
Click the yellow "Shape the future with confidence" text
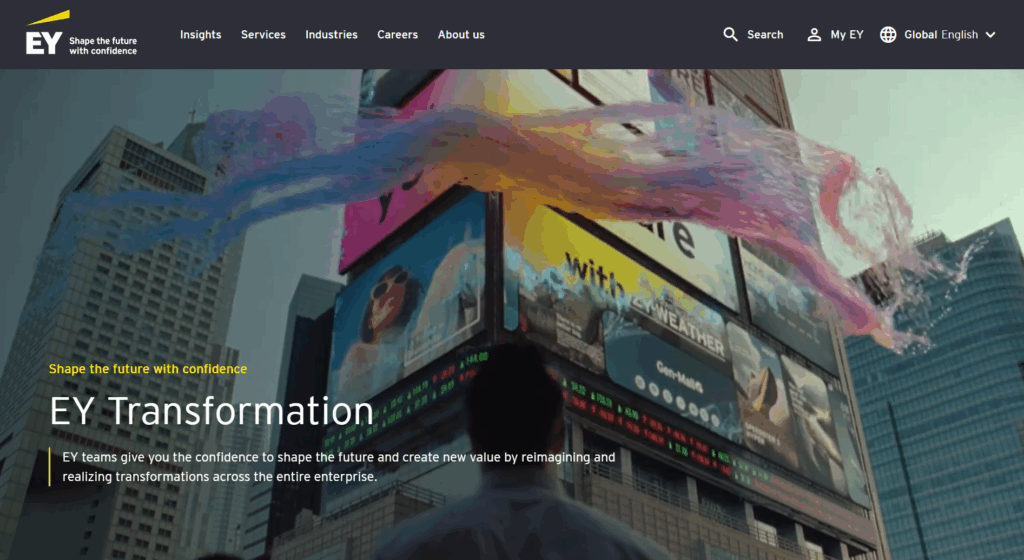coord(148,369)
